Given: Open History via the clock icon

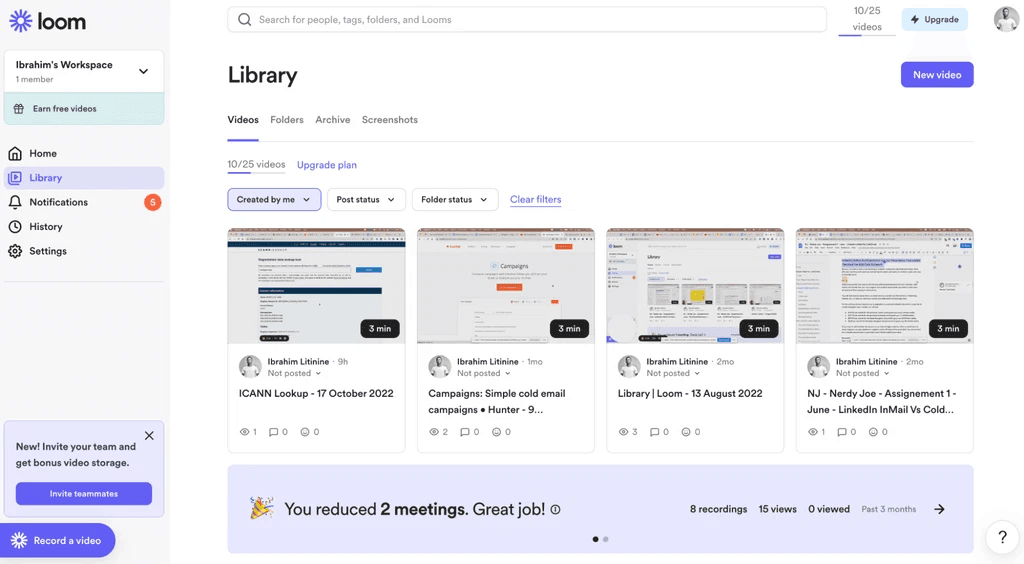Looking at the screenshot, I should click(x=15, y=227).
